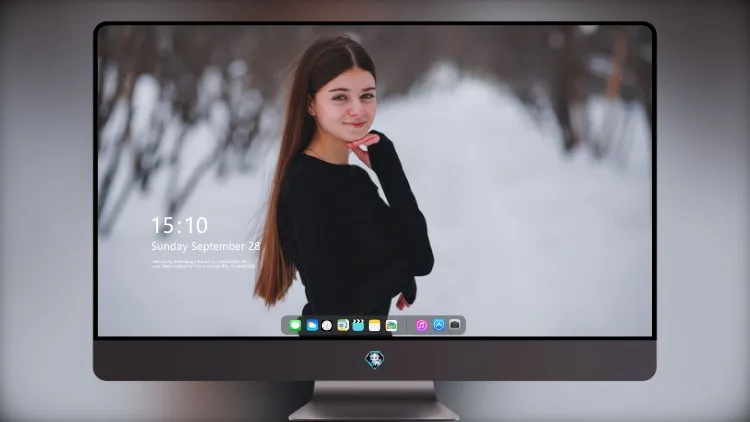Launch the pink iTunes music app

pyautogui.click(x=421, y=325)
